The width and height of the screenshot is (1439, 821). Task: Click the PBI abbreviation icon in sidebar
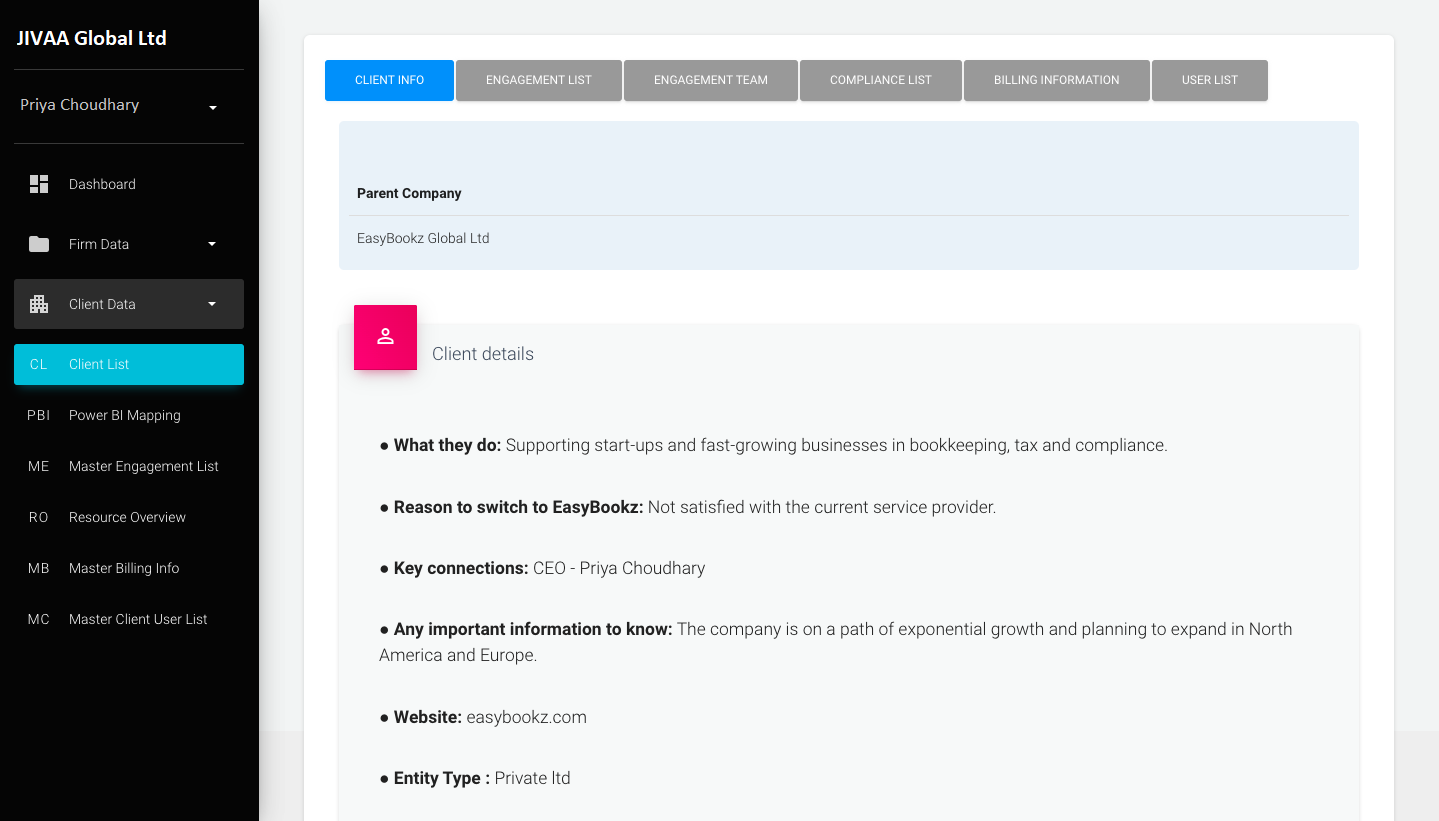[x=38, y=415]
